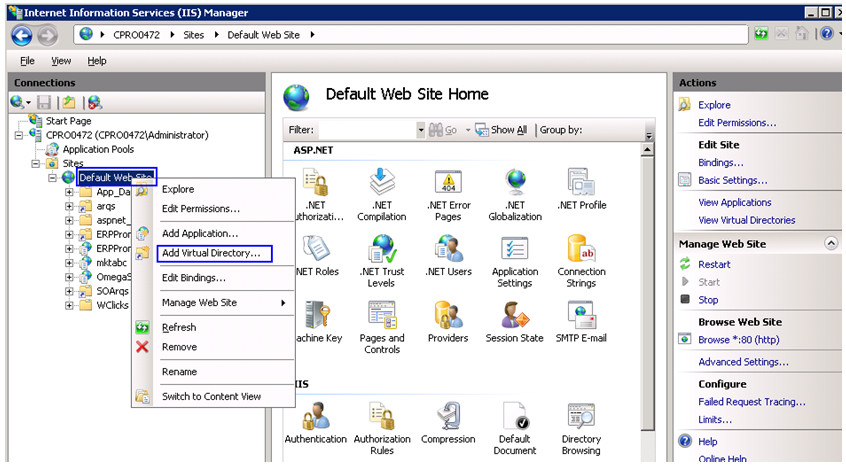Collapse the CPRO0472 server node

[x=19, y=135]
